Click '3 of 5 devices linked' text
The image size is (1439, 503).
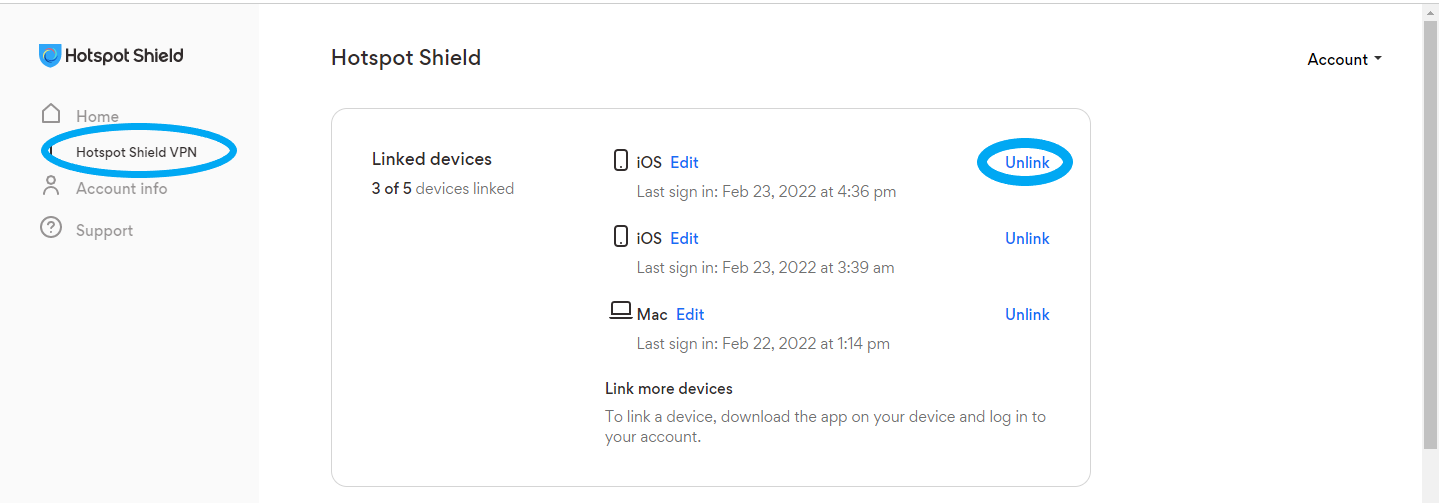pos(443,188)
